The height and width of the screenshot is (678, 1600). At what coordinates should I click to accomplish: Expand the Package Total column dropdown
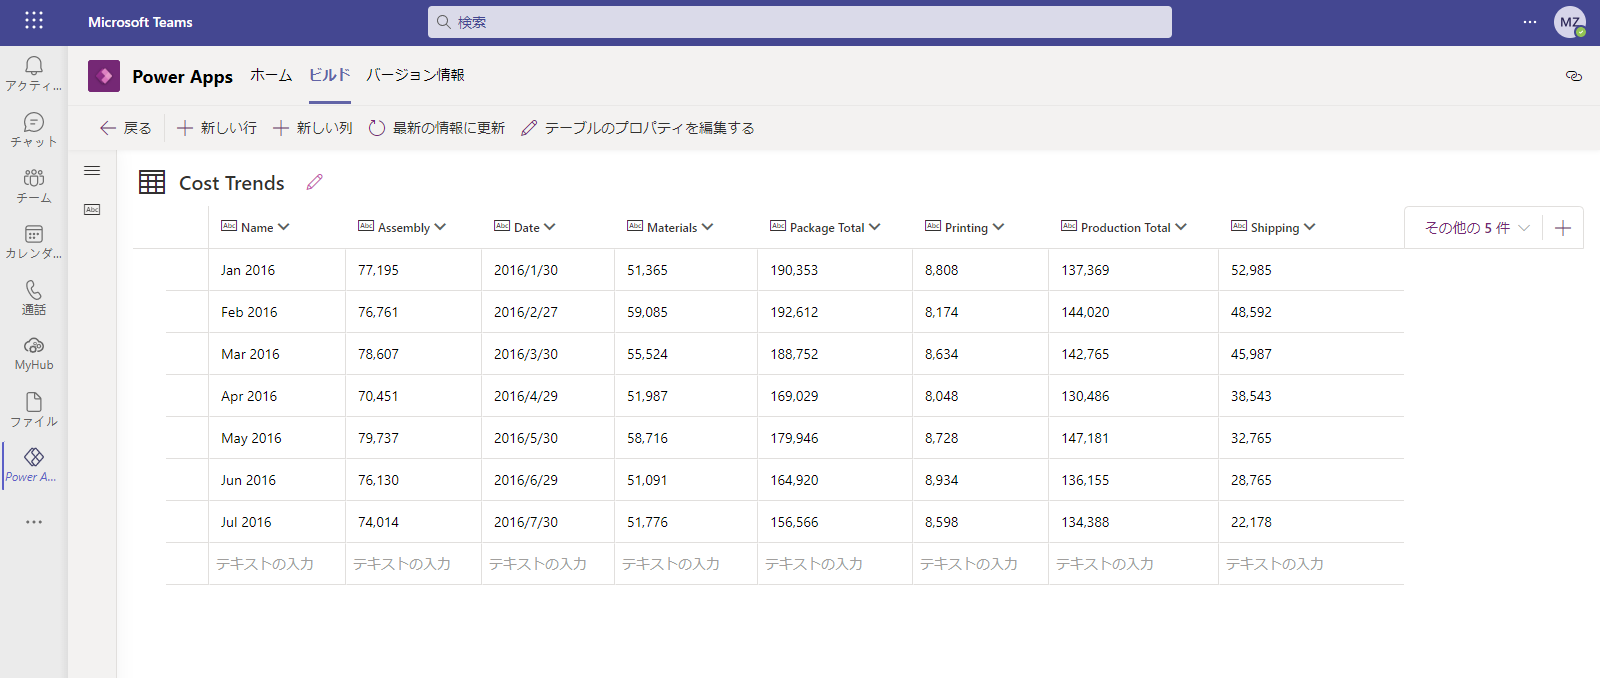[x=875, y=227]
